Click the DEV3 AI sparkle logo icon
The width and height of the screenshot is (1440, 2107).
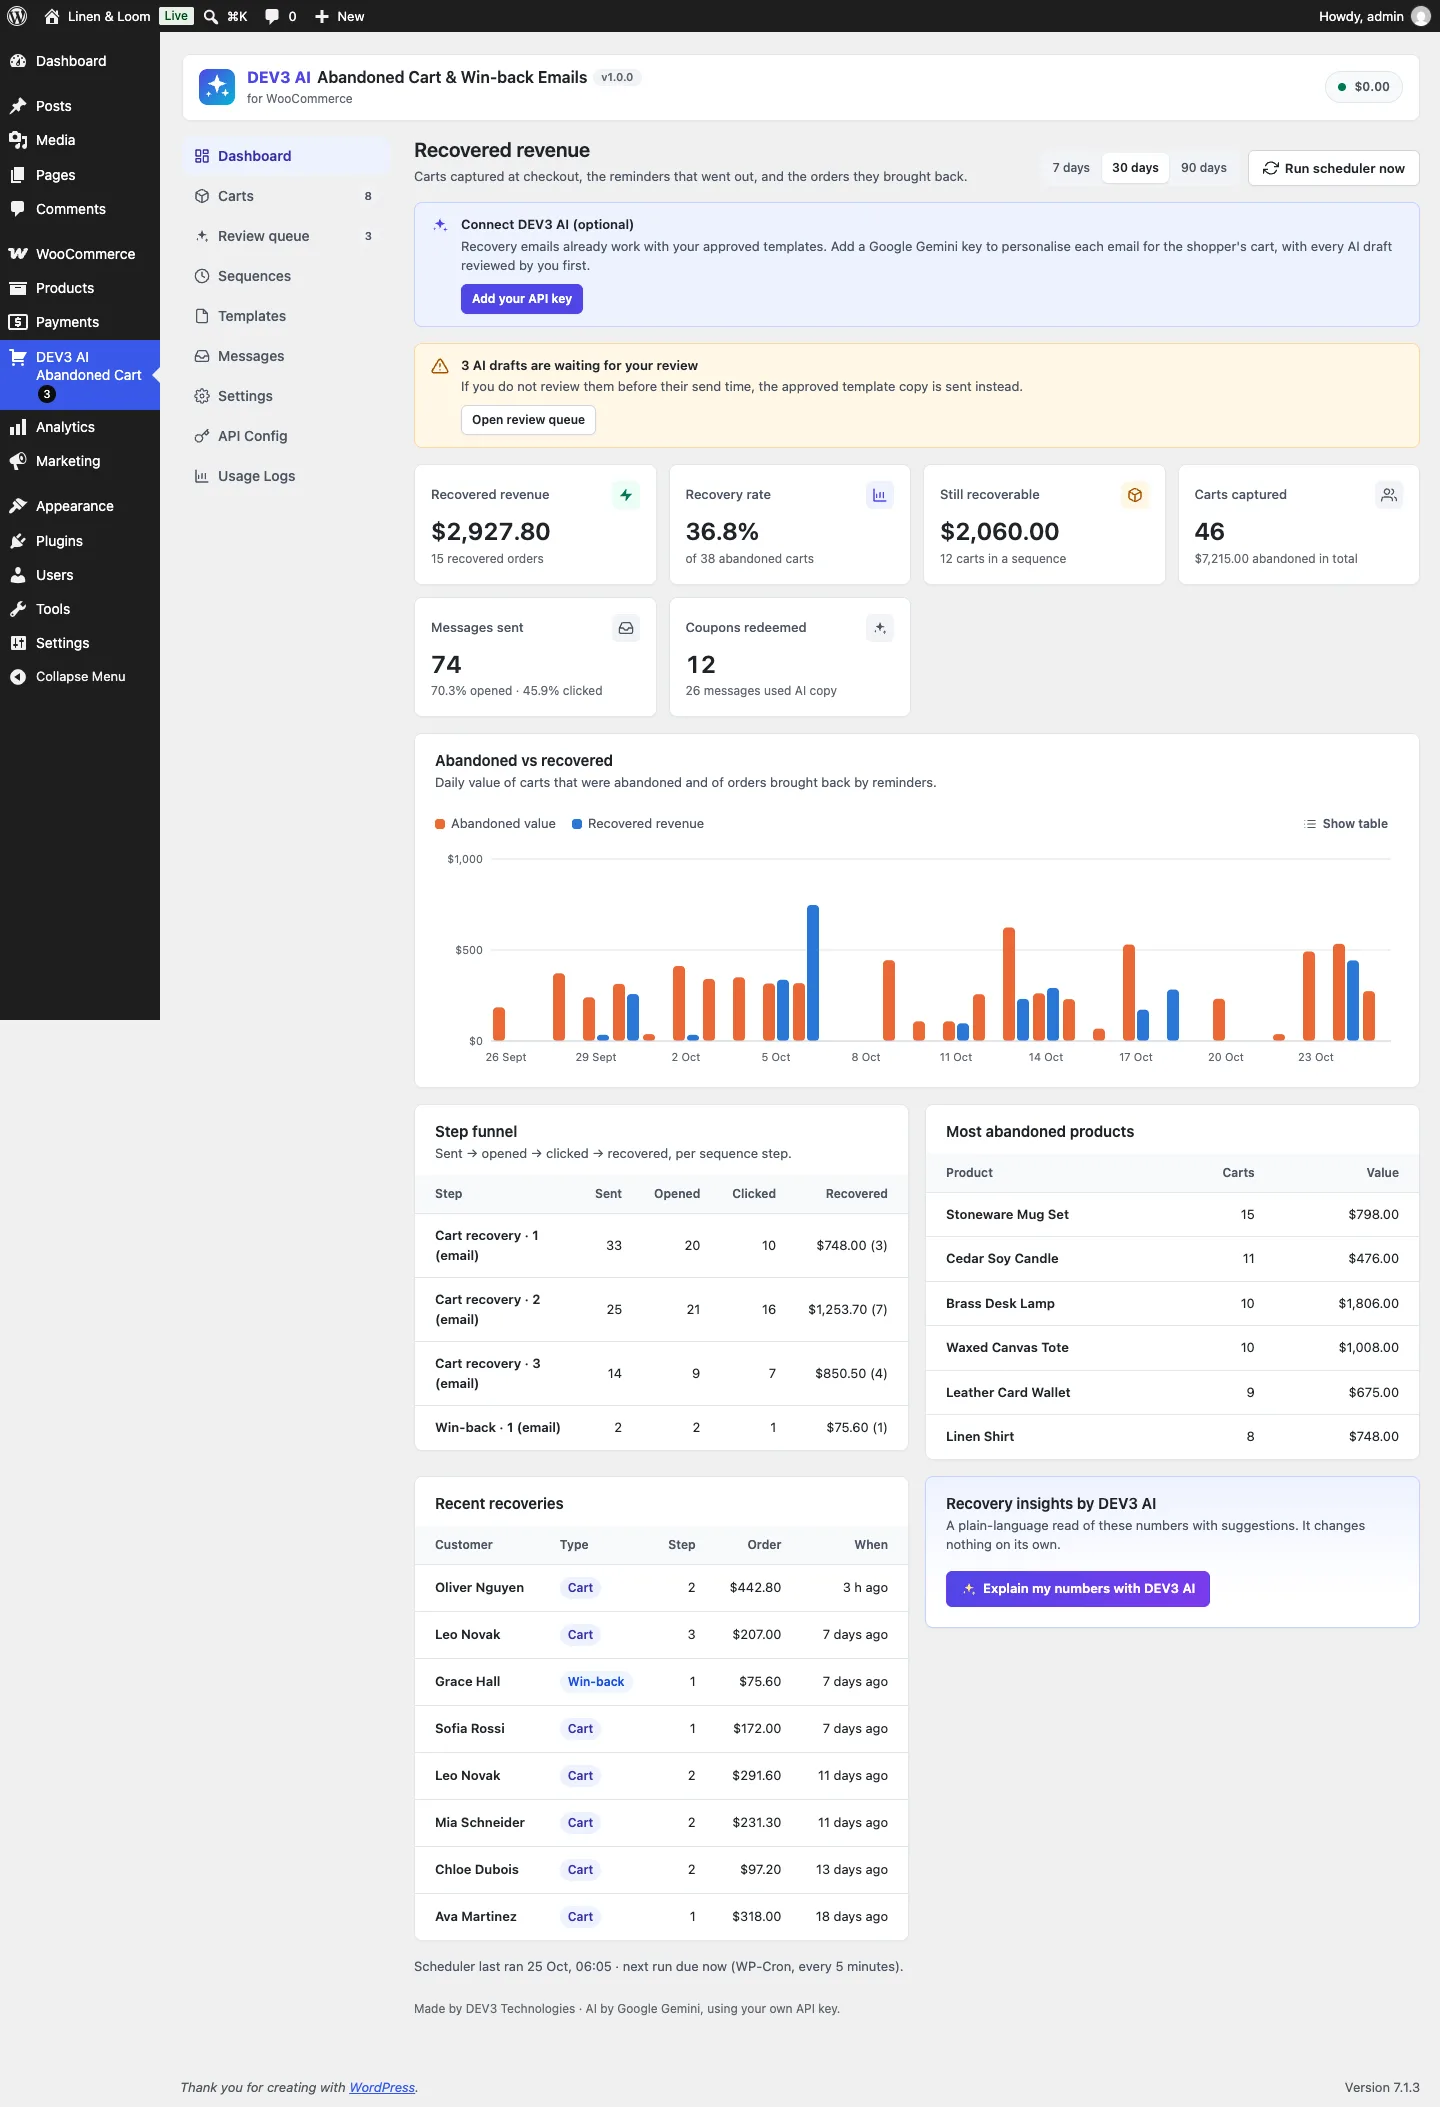click(x=217, y=87)
